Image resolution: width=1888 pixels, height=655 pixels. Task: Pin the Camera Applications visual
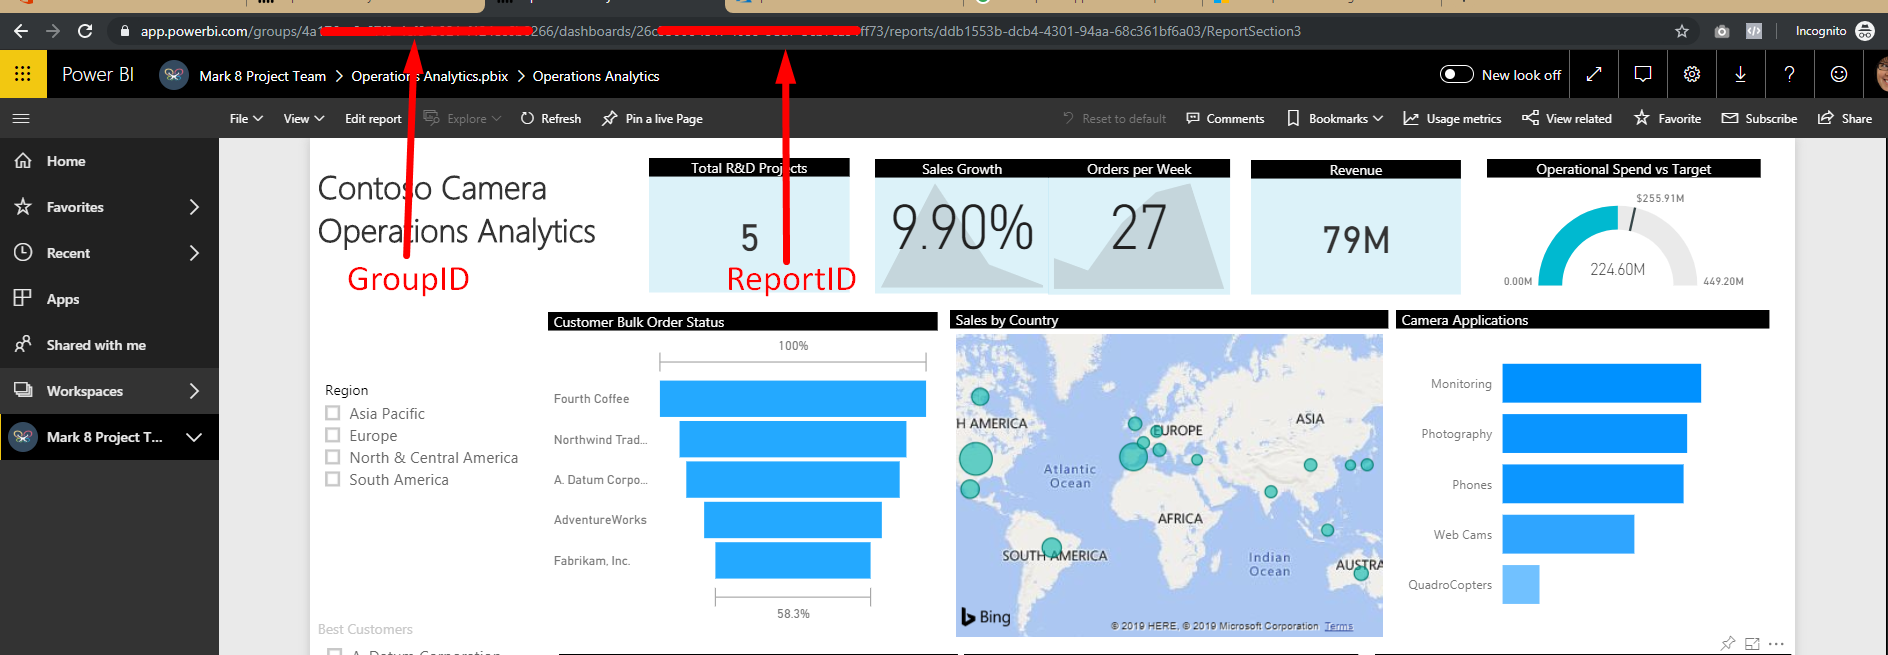1728,643
